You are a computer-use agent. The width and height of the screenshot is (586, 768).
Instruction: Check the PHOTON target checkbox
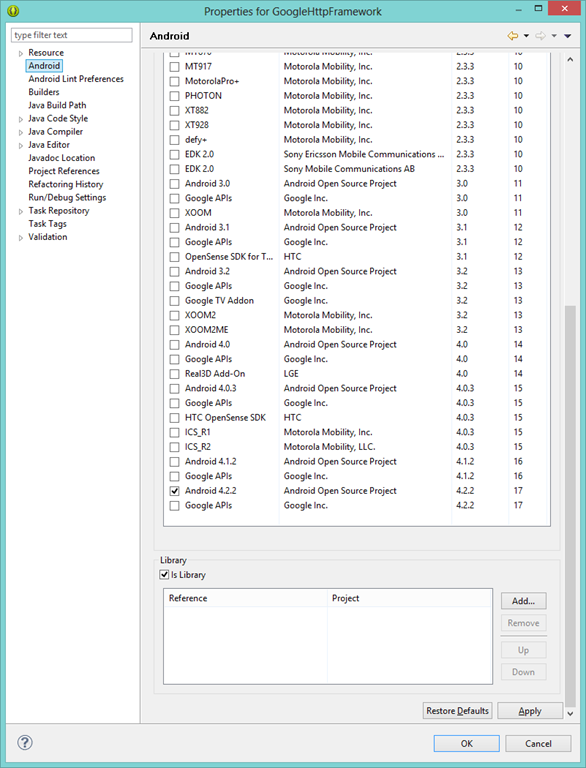[174, 96]
